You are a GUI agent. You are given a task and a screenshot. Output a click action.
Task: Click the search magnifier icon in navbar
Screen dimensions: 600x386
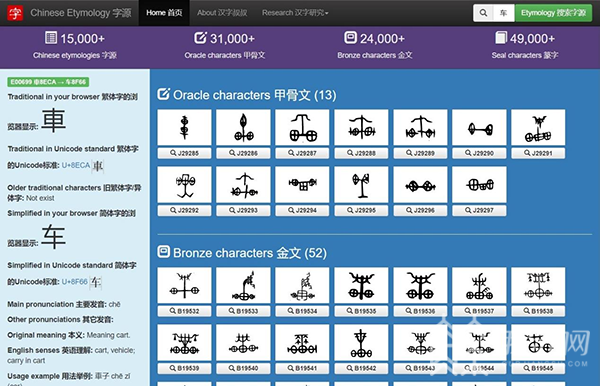click(483, 13)
